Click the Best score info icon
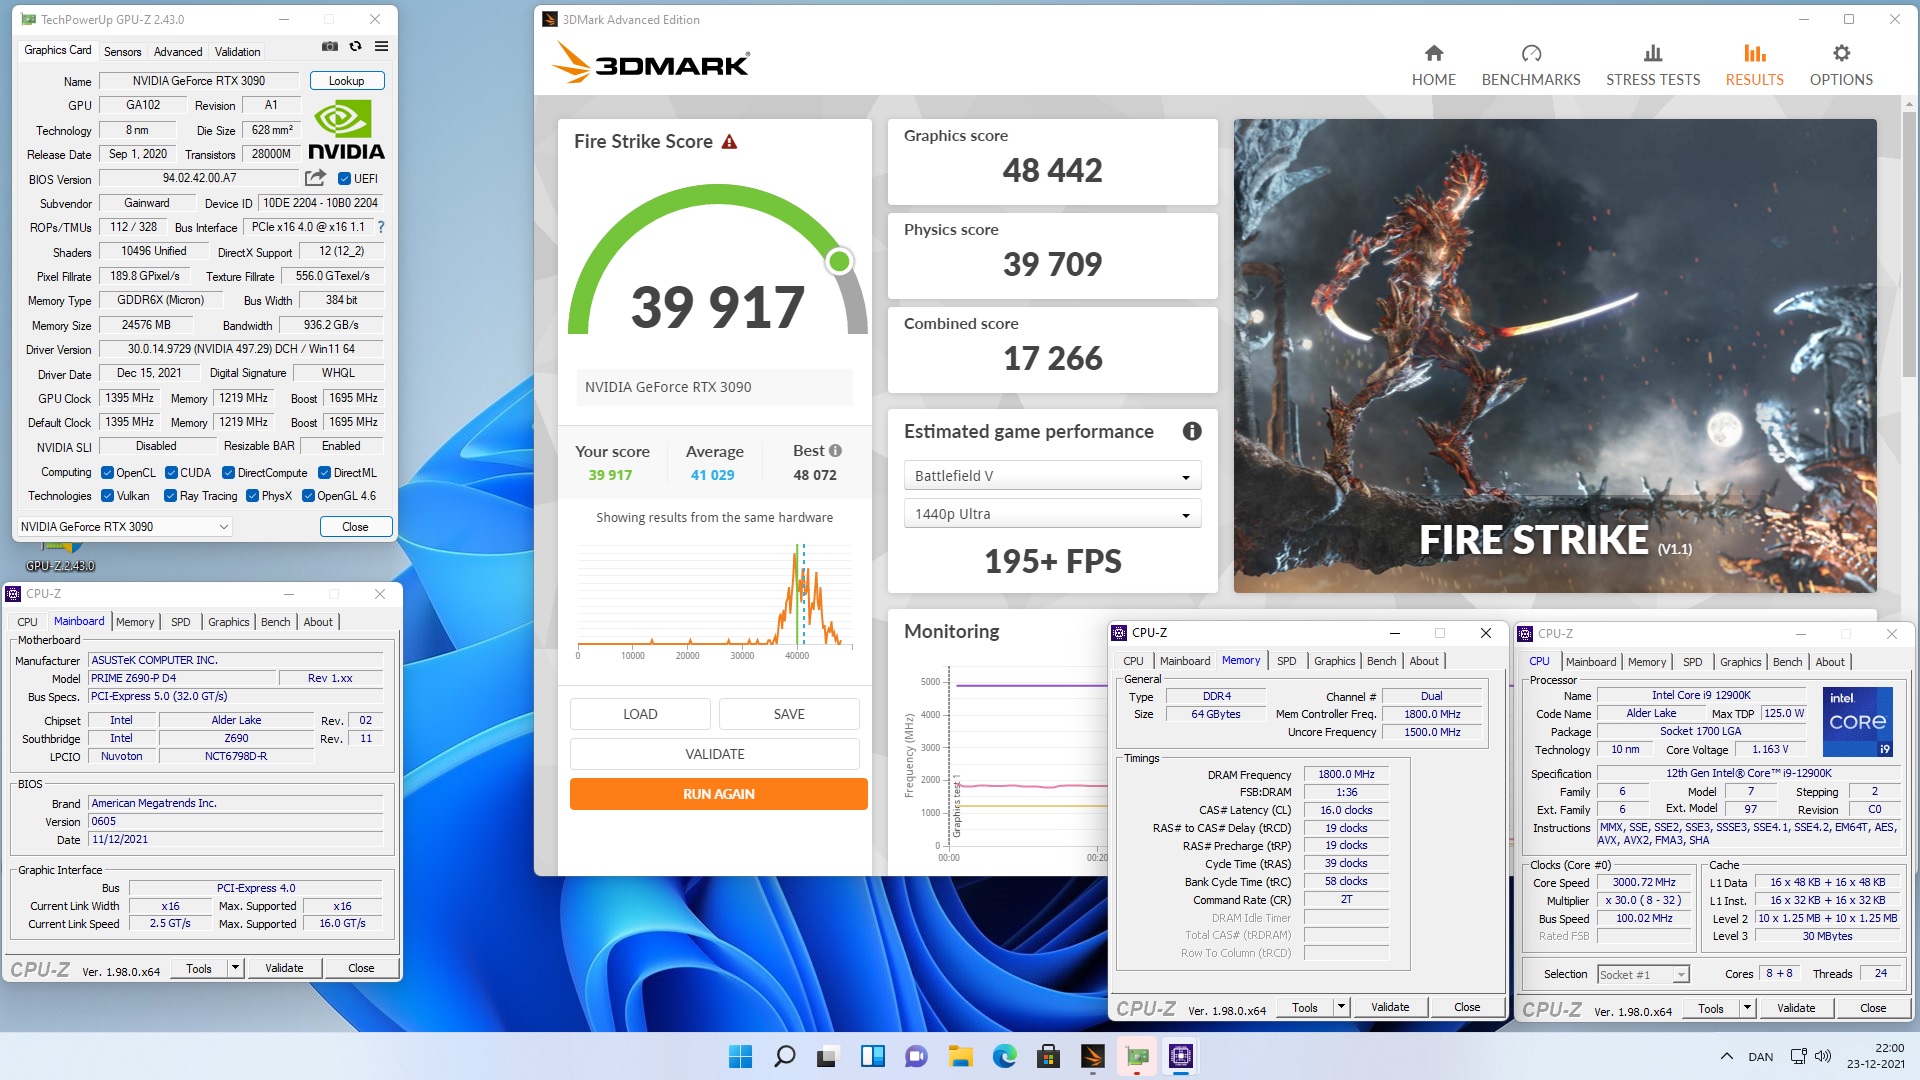The width and height of the screenshot is (1920, 1080). 835,451
